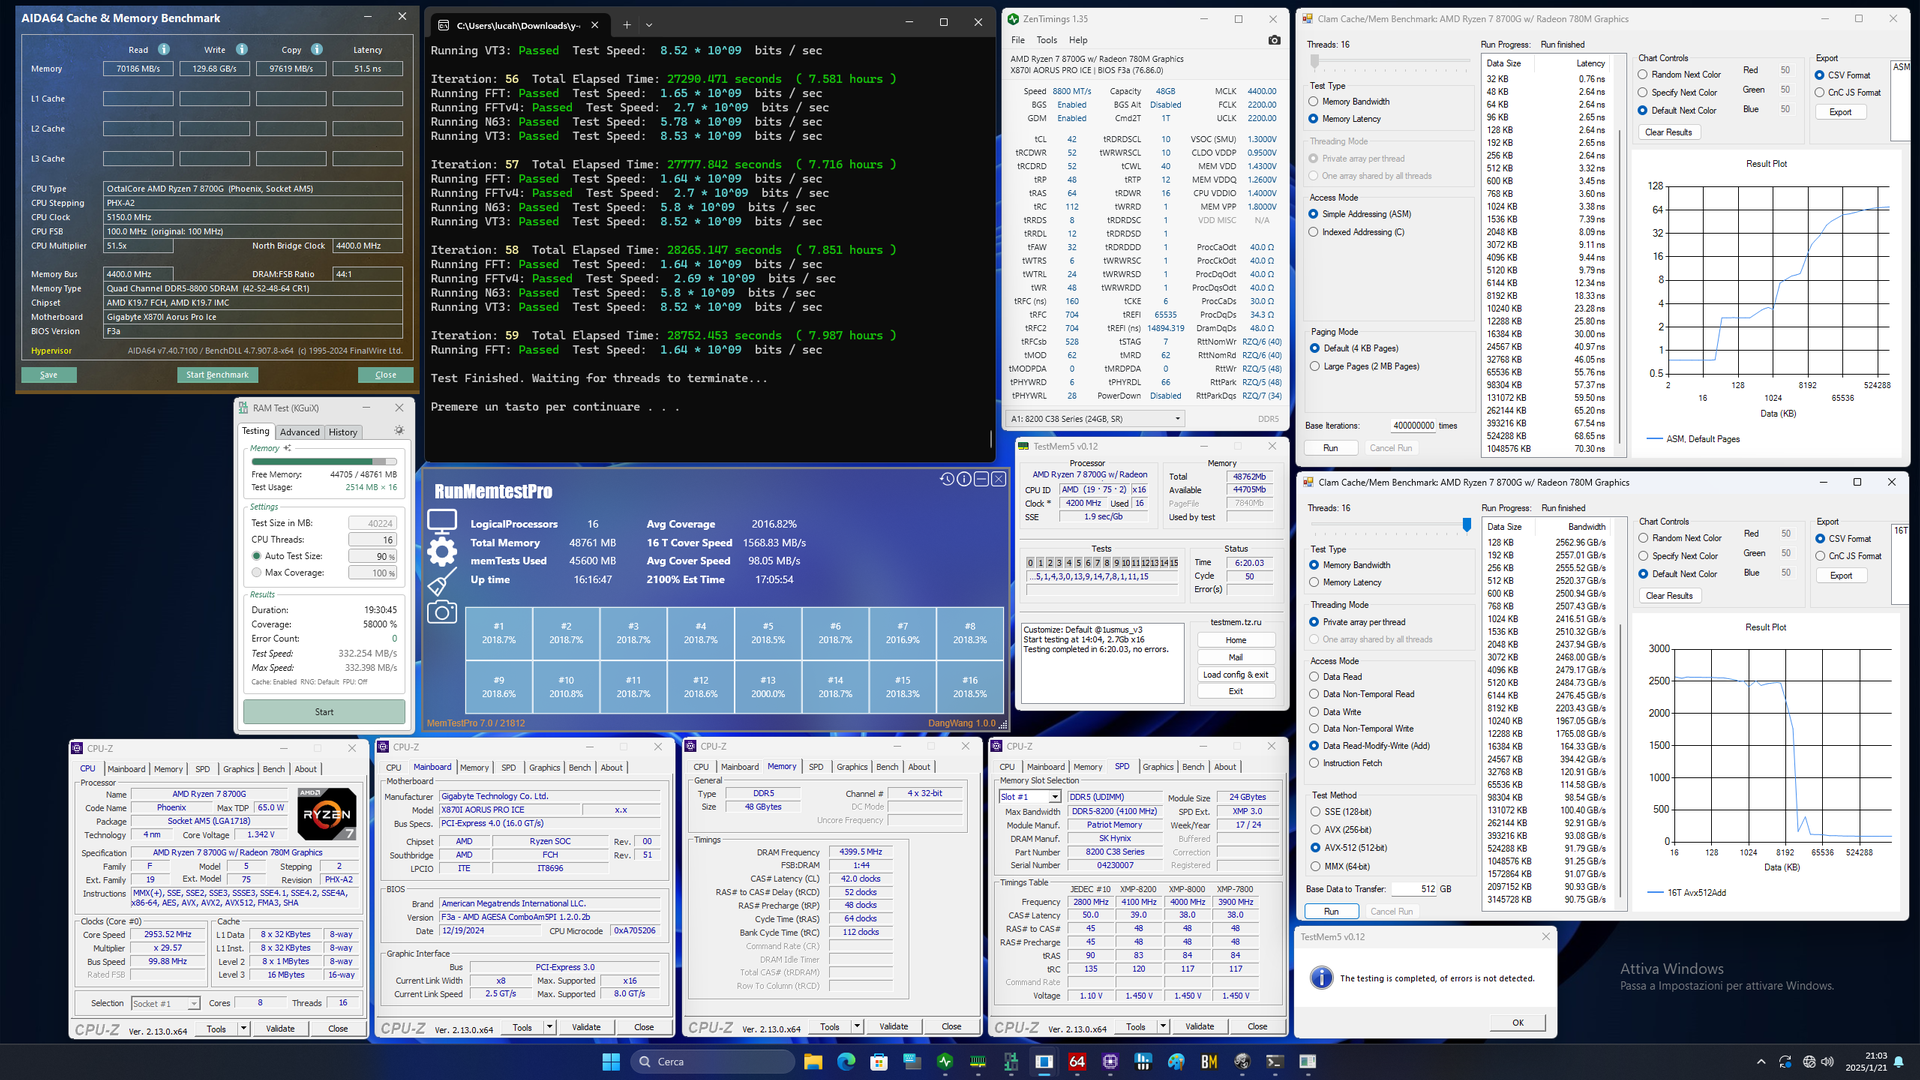Click the info icon next to Copy in AIDA64
The image size is (1920, 1080).
[317, 49]
